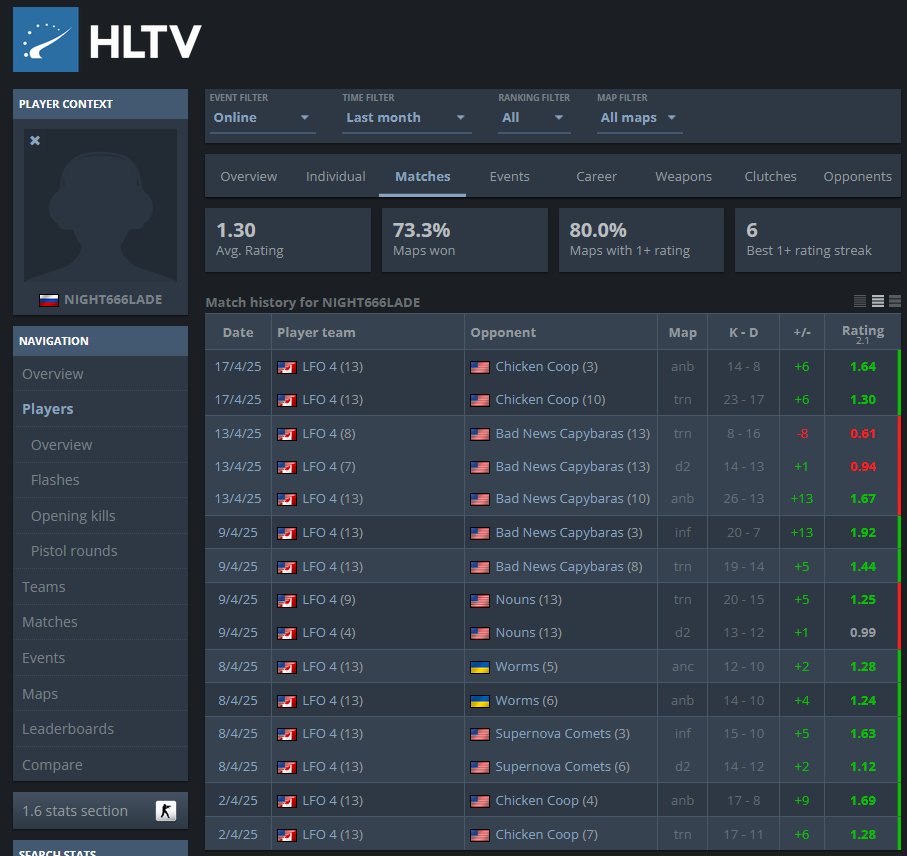The height and width of the screenshot is (856, 907).
Task: Click the player silhouette avatar image
Action: [x=100, y=206]
